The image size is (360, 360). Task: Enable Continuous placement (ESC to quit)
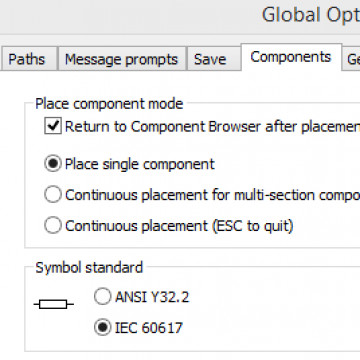pyautogui.click(x=53, y=226)
